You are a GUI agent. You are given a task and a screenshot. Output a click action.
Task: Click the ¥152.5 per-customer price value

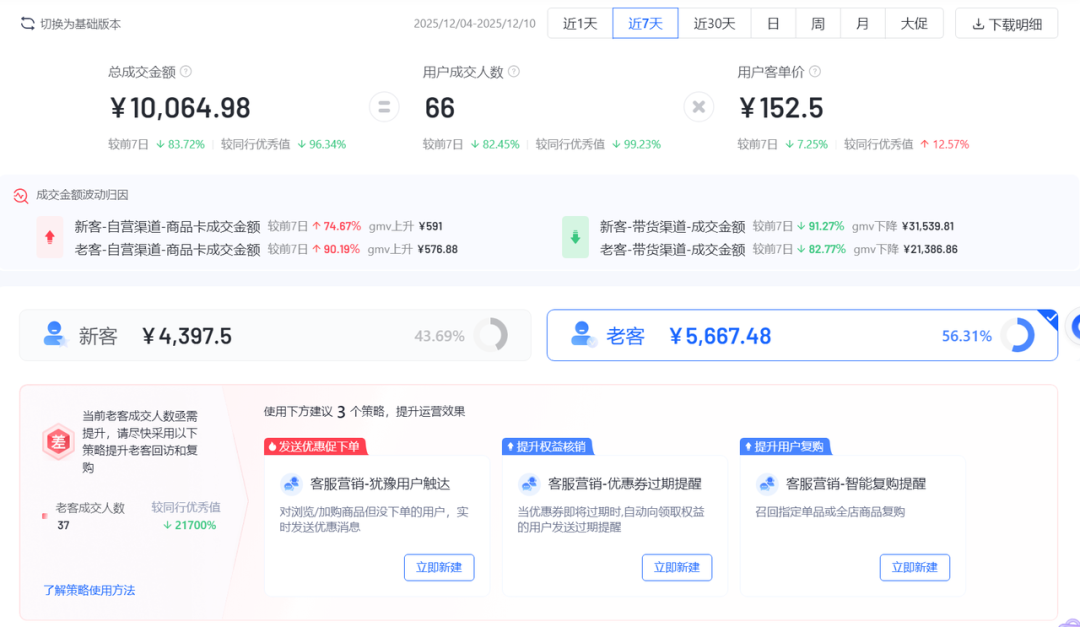tap(780, 108)
